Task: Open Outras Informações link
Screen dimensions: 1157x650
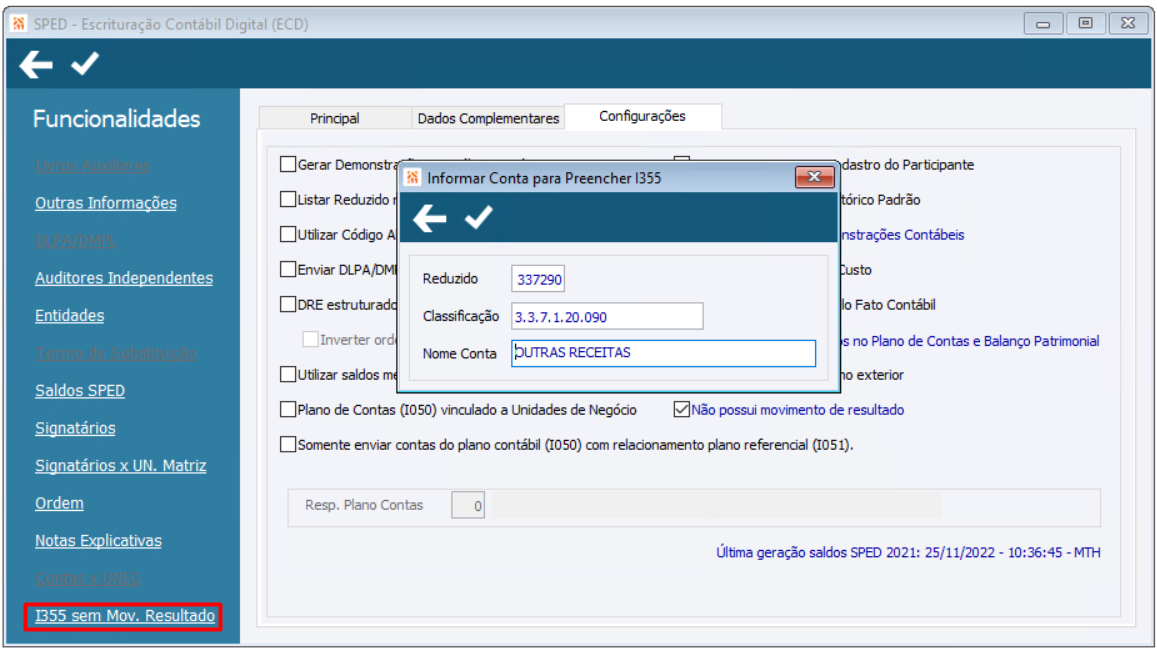Action: coord(106,203)
